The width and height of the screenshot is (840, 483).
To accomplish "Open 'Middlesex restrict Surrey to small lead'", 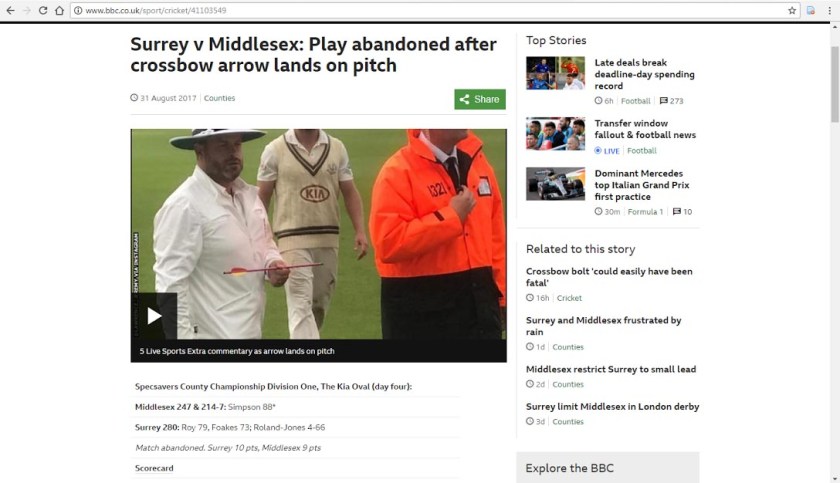I will (x=611, y=369).
